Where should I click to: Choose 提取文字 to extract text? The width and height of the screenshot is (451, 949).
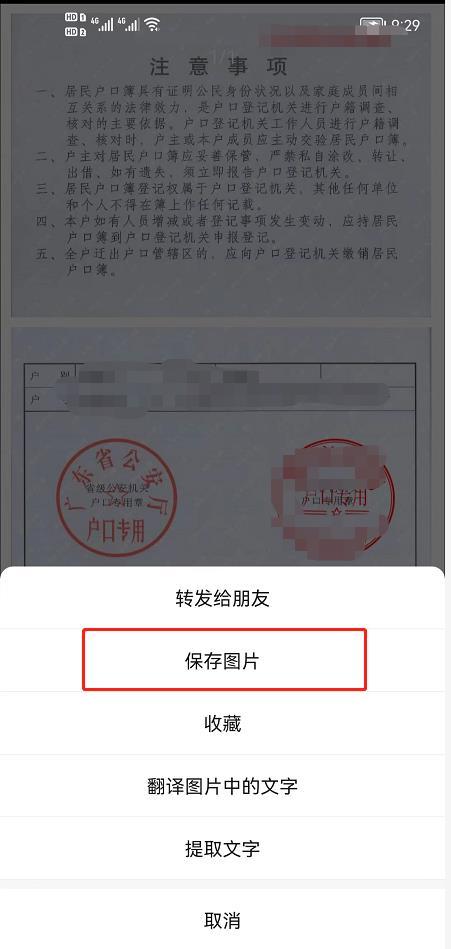pos(222,849)
